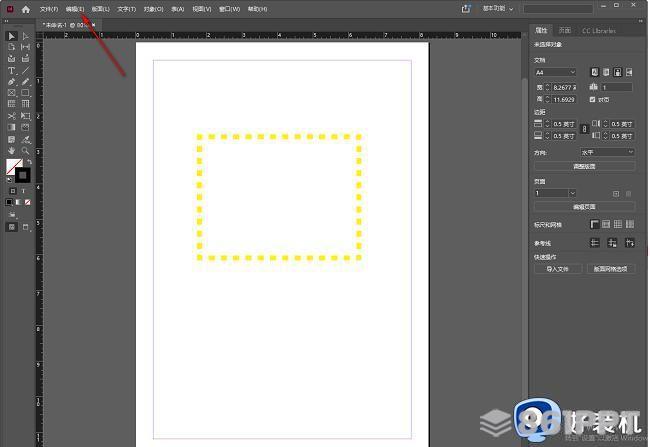
Task: Select the Type (T) tool
Action: tap(12, 70)
